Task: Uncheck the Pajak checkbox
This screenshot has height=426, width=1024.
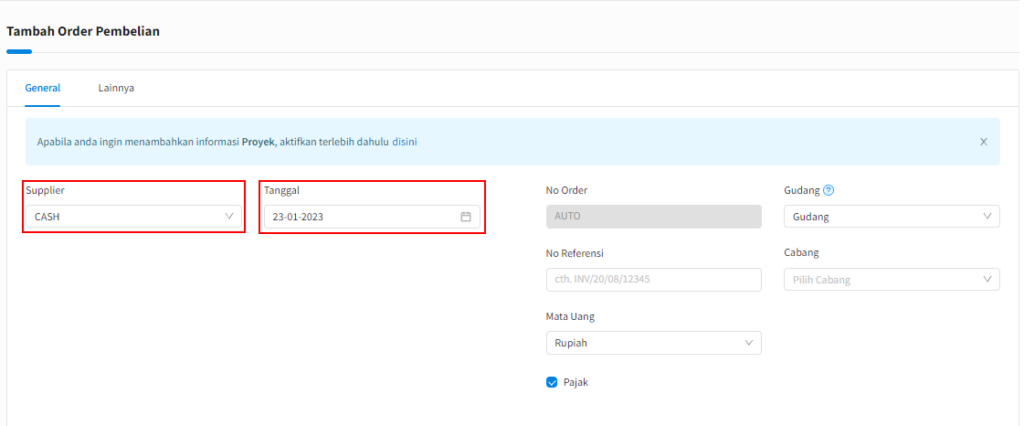Action: (x=552, y=382)
